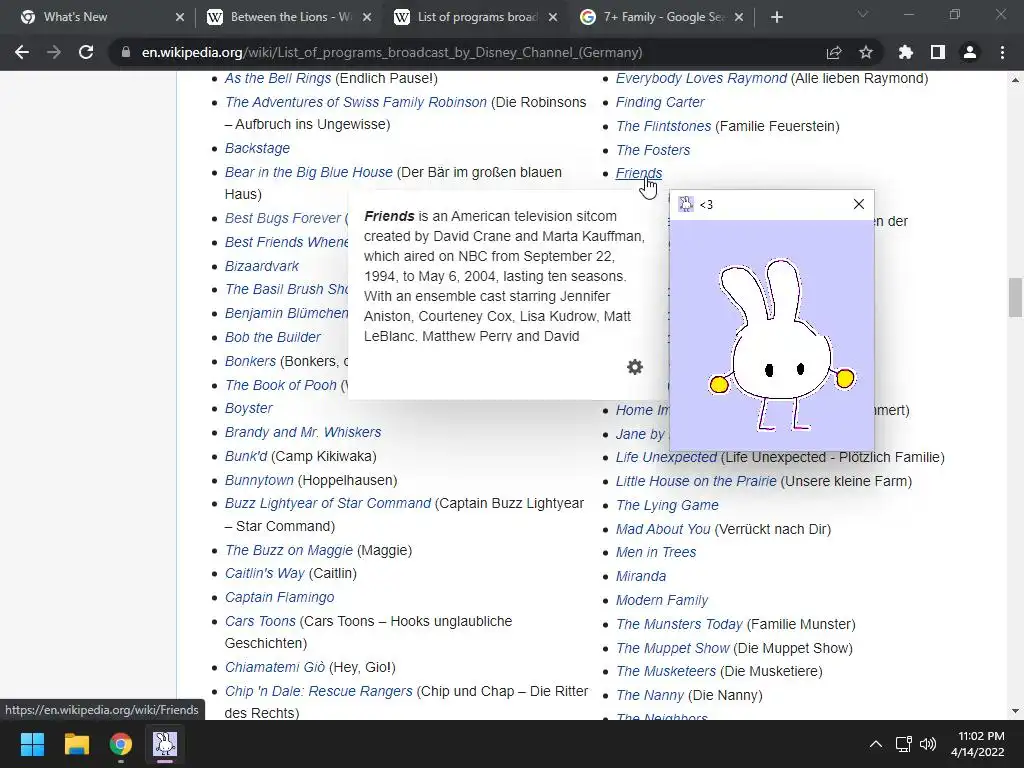Open Chrome from the taskbar
Viewport: 1024px width, 768px height.
[x=121, y=744]
